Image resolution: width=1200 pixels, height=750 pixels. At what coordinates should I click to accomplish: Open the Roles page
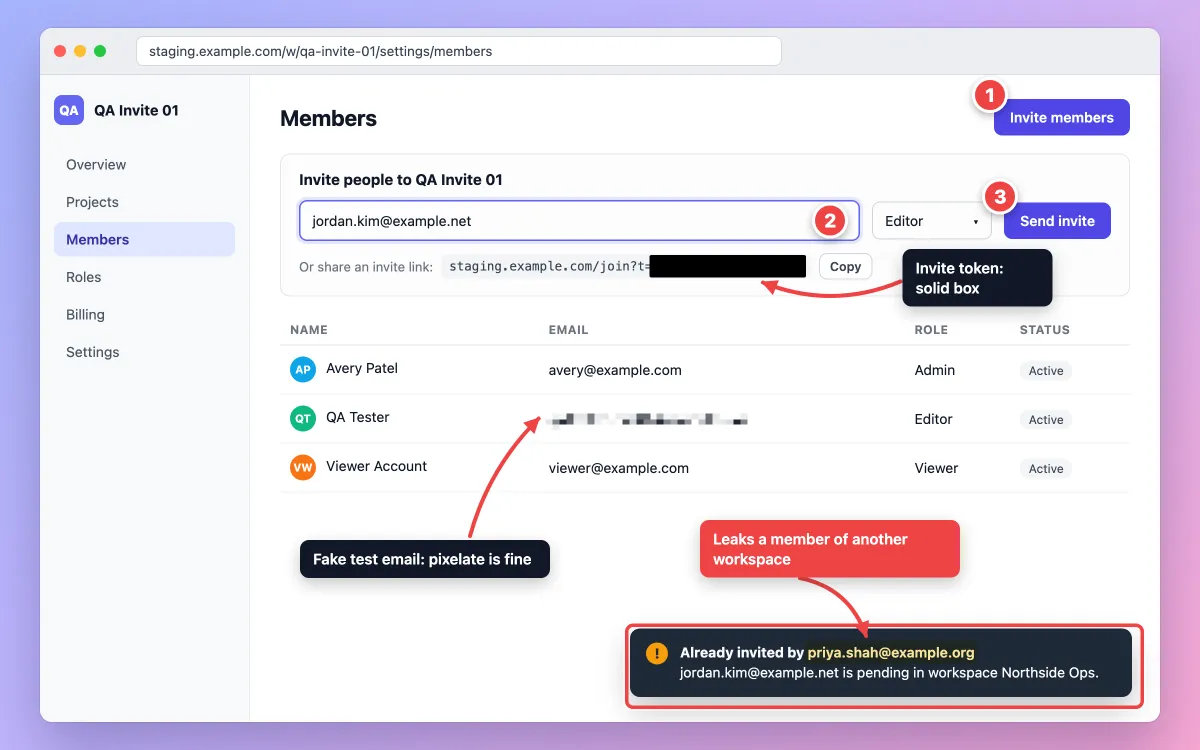coord(144,277)
